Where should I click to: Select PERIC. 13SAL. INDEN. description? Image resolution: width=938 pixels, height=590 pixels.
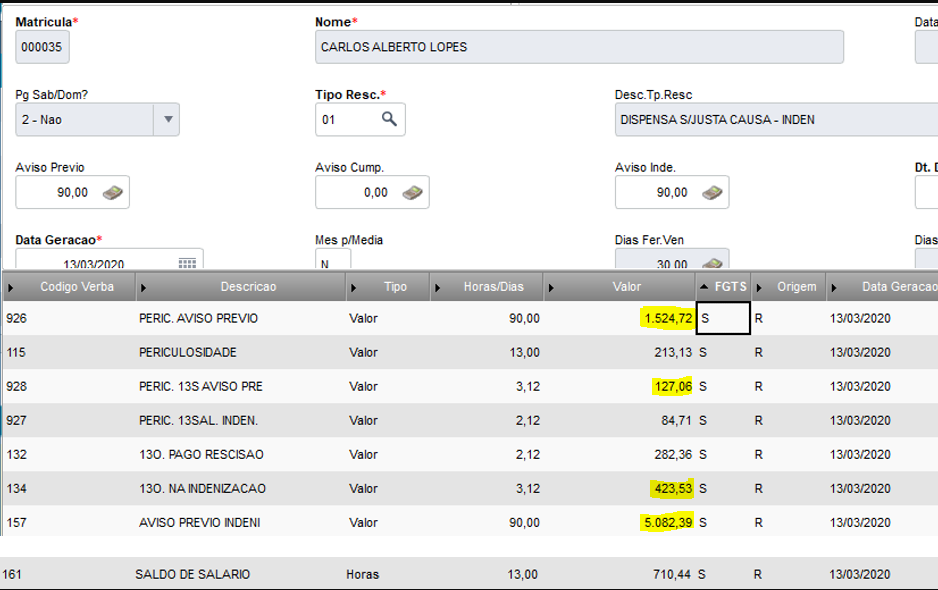(x=199, y=421)
